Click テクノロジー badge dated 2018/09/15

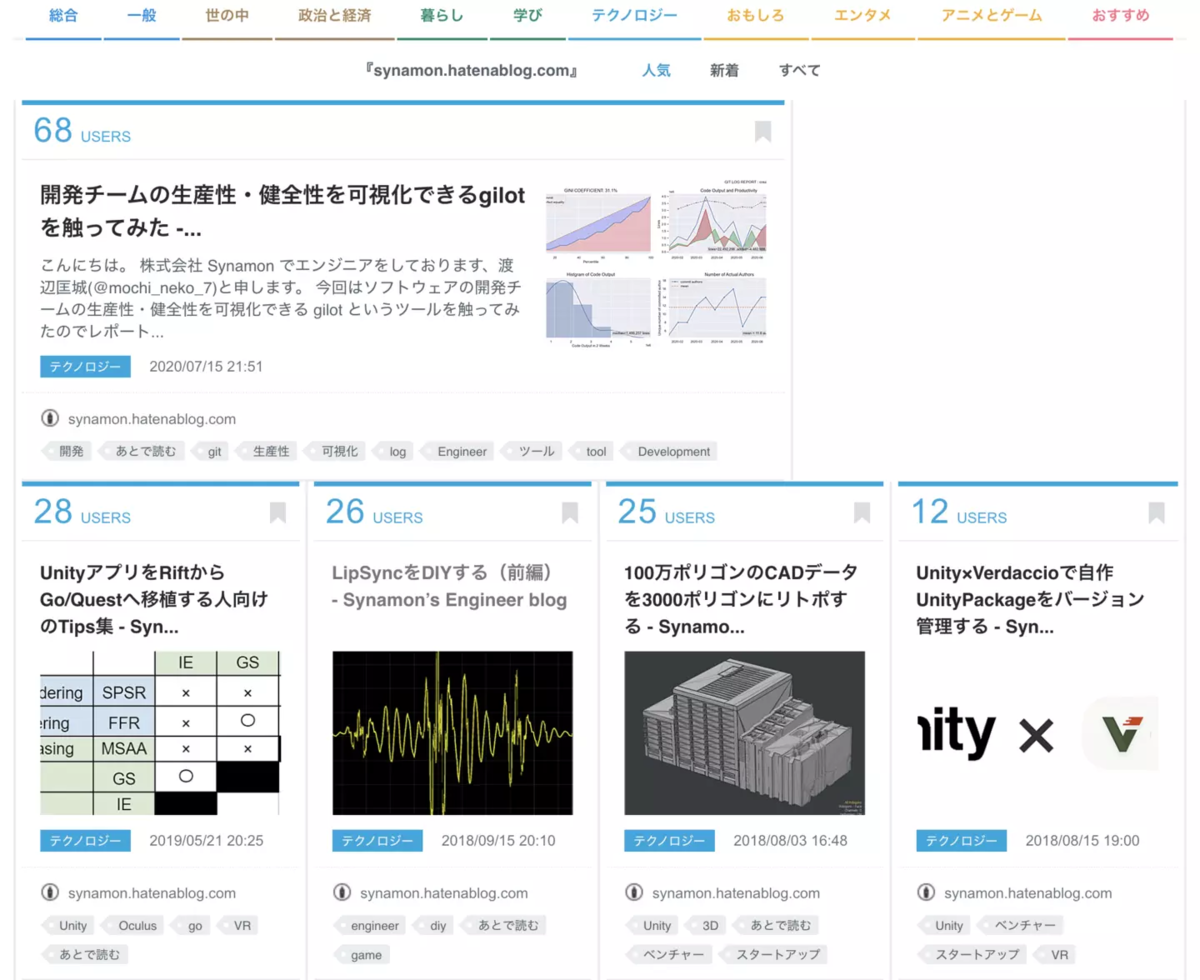tap(378, 840)
